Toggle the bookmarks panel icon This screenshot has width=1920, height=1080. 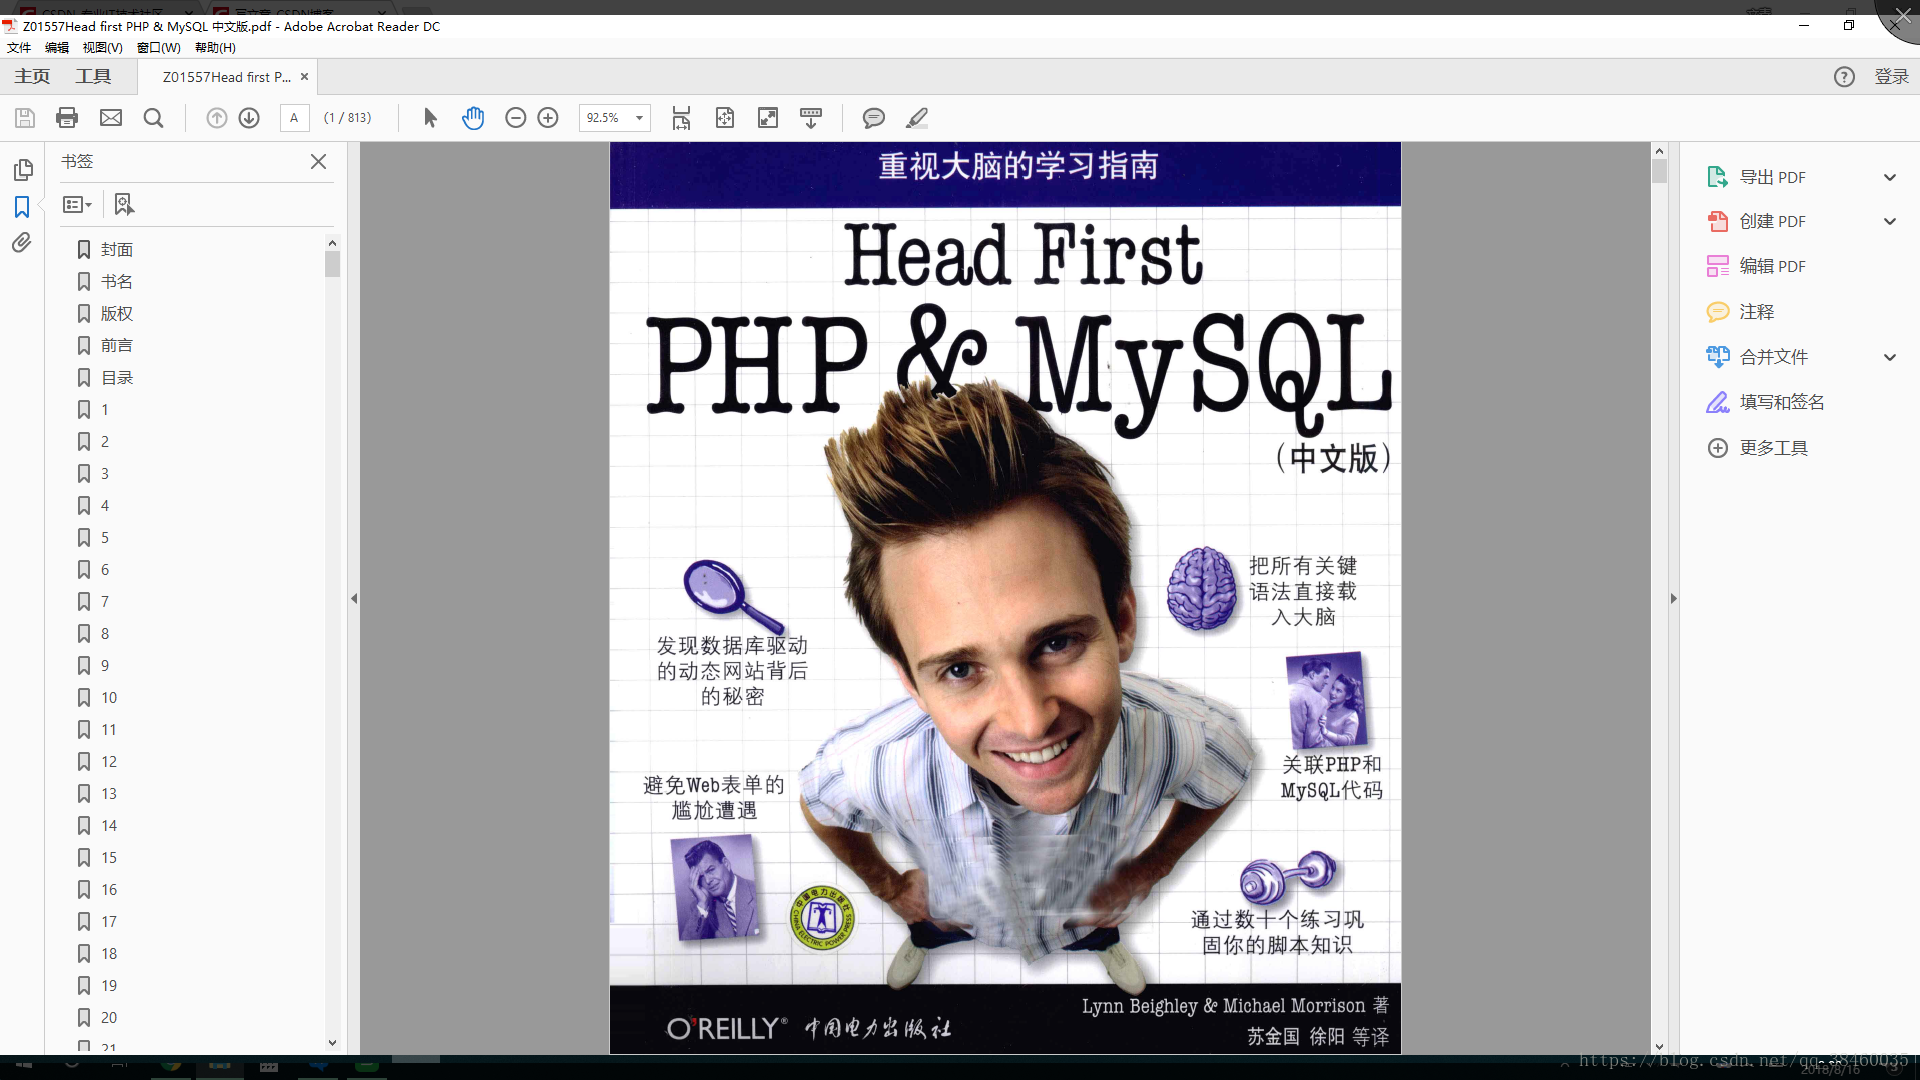pyautogui.click(x=22, y=207)
